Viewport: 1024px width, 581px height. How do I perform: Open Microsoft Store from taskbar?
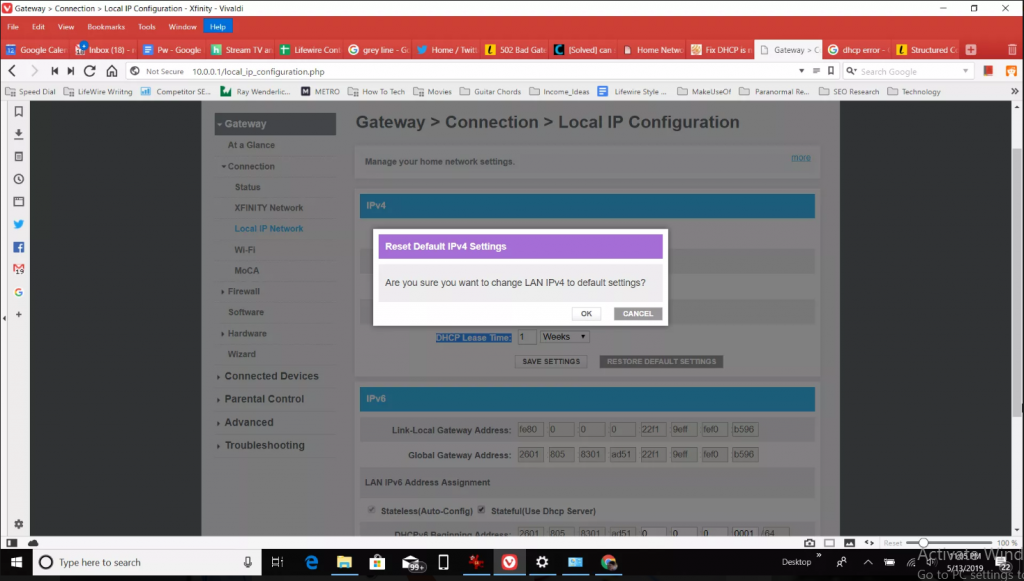377,562
